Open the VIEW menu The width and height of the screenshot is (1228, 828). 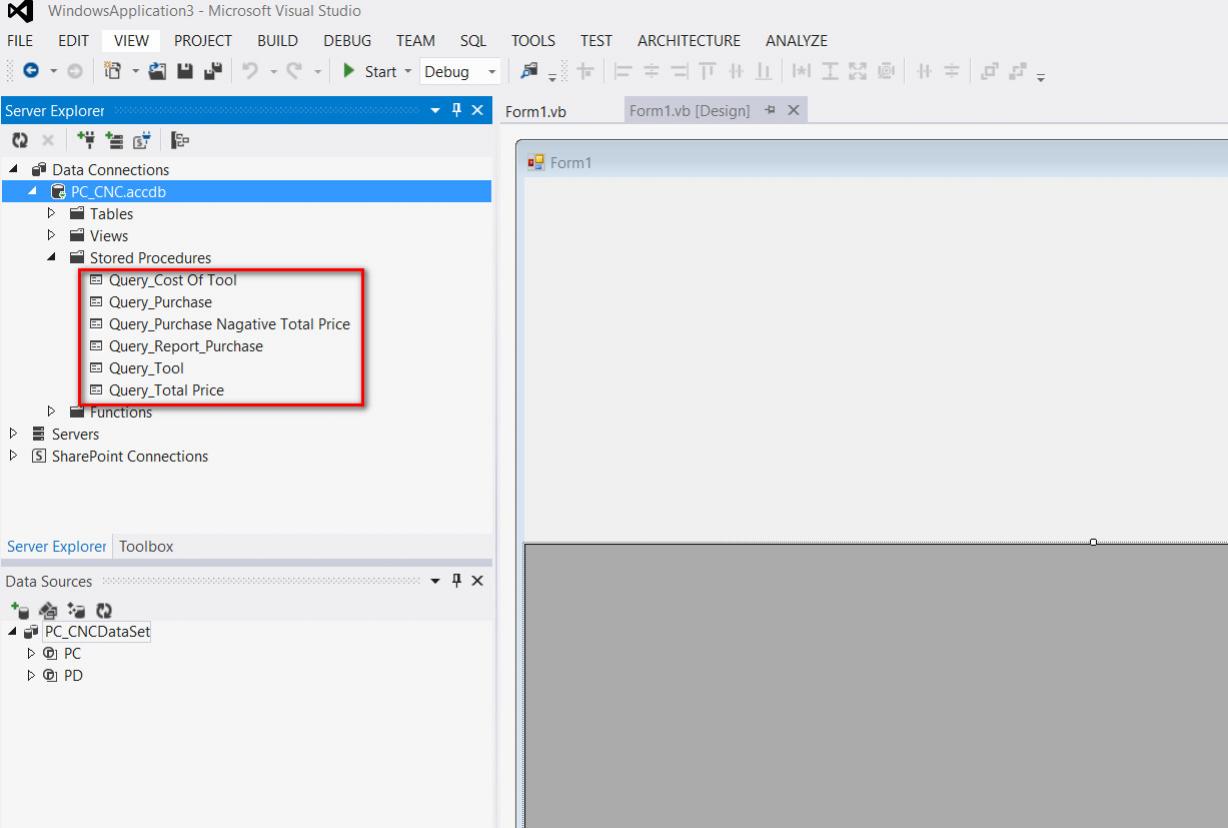coord(132,41)
